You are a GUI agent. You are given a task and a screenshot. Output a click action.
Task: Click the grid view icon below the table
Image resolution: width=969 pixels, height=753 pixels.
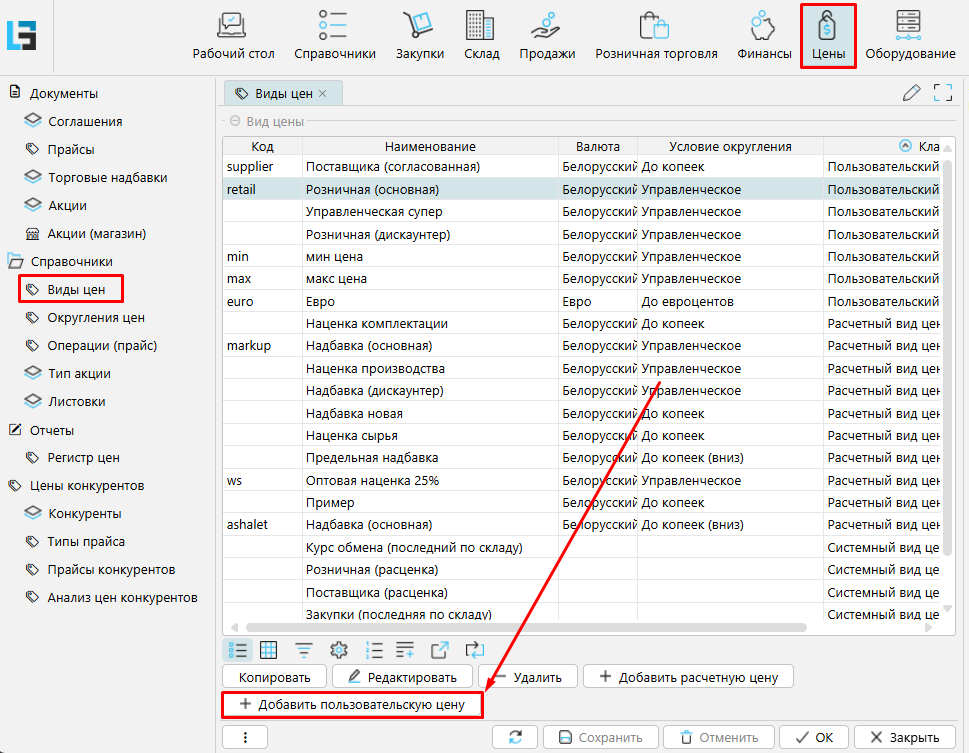tap(269, 650)
